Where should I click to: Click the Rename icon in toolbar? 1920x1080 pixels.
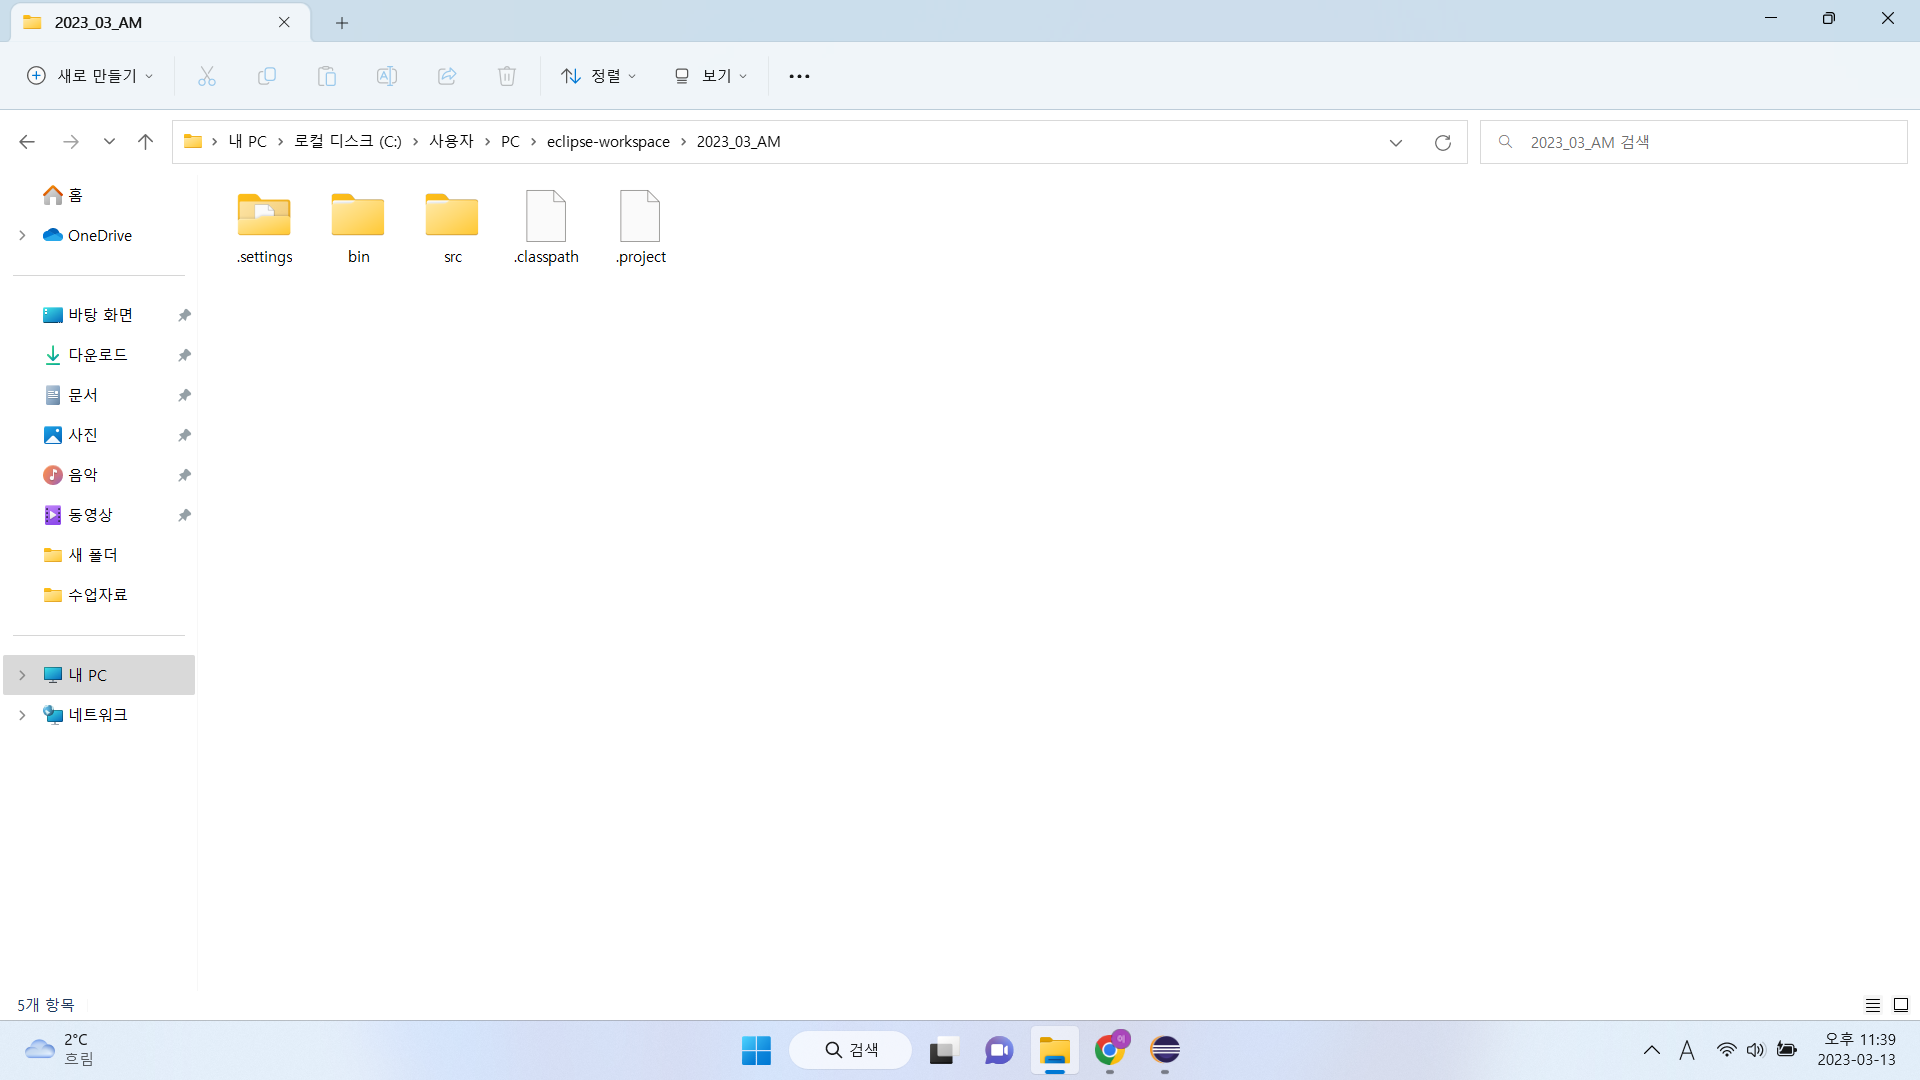pos(387,76)
